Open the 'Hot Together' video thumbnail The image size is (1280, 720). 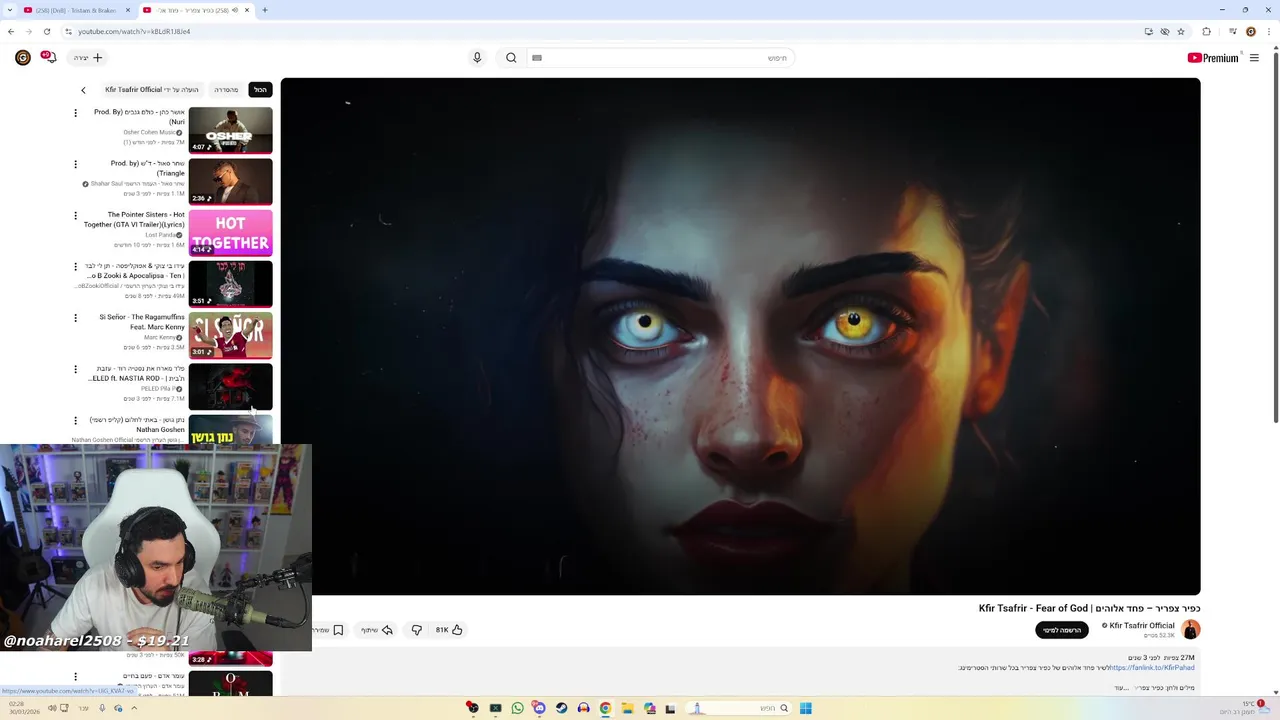click(x=231, y=232)
